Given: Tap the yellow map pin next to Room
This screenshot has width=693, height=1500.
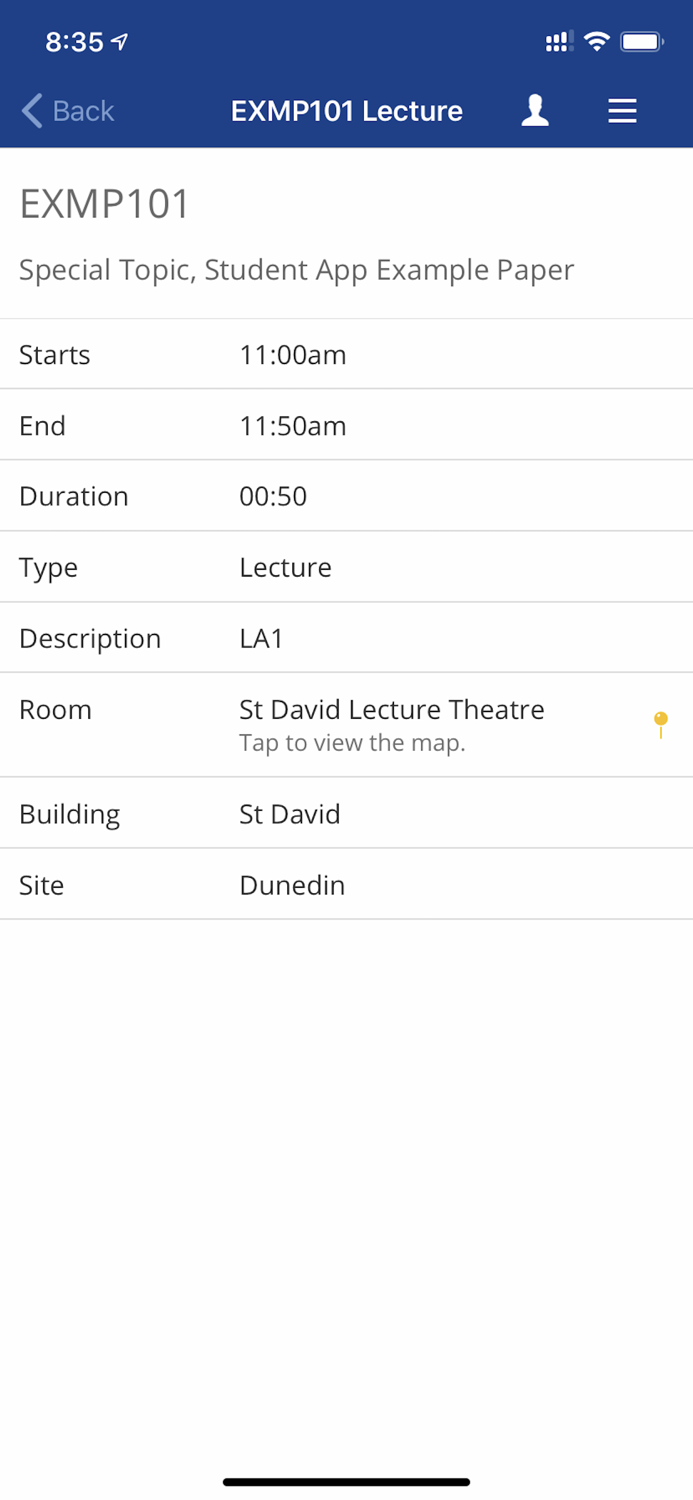Looking at the screenshot, I should click(x=661, y=724).
